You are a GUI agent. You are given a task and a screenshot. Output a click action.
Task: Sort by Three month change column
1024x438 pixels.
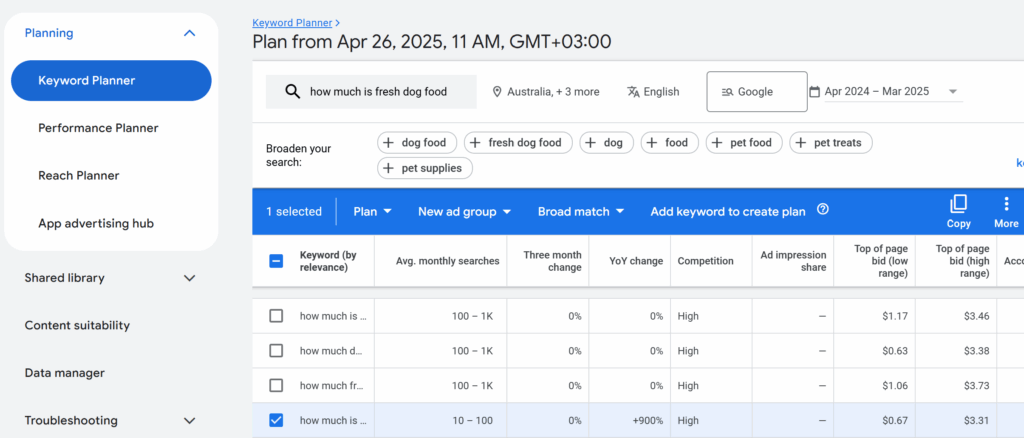click(552, 261)
